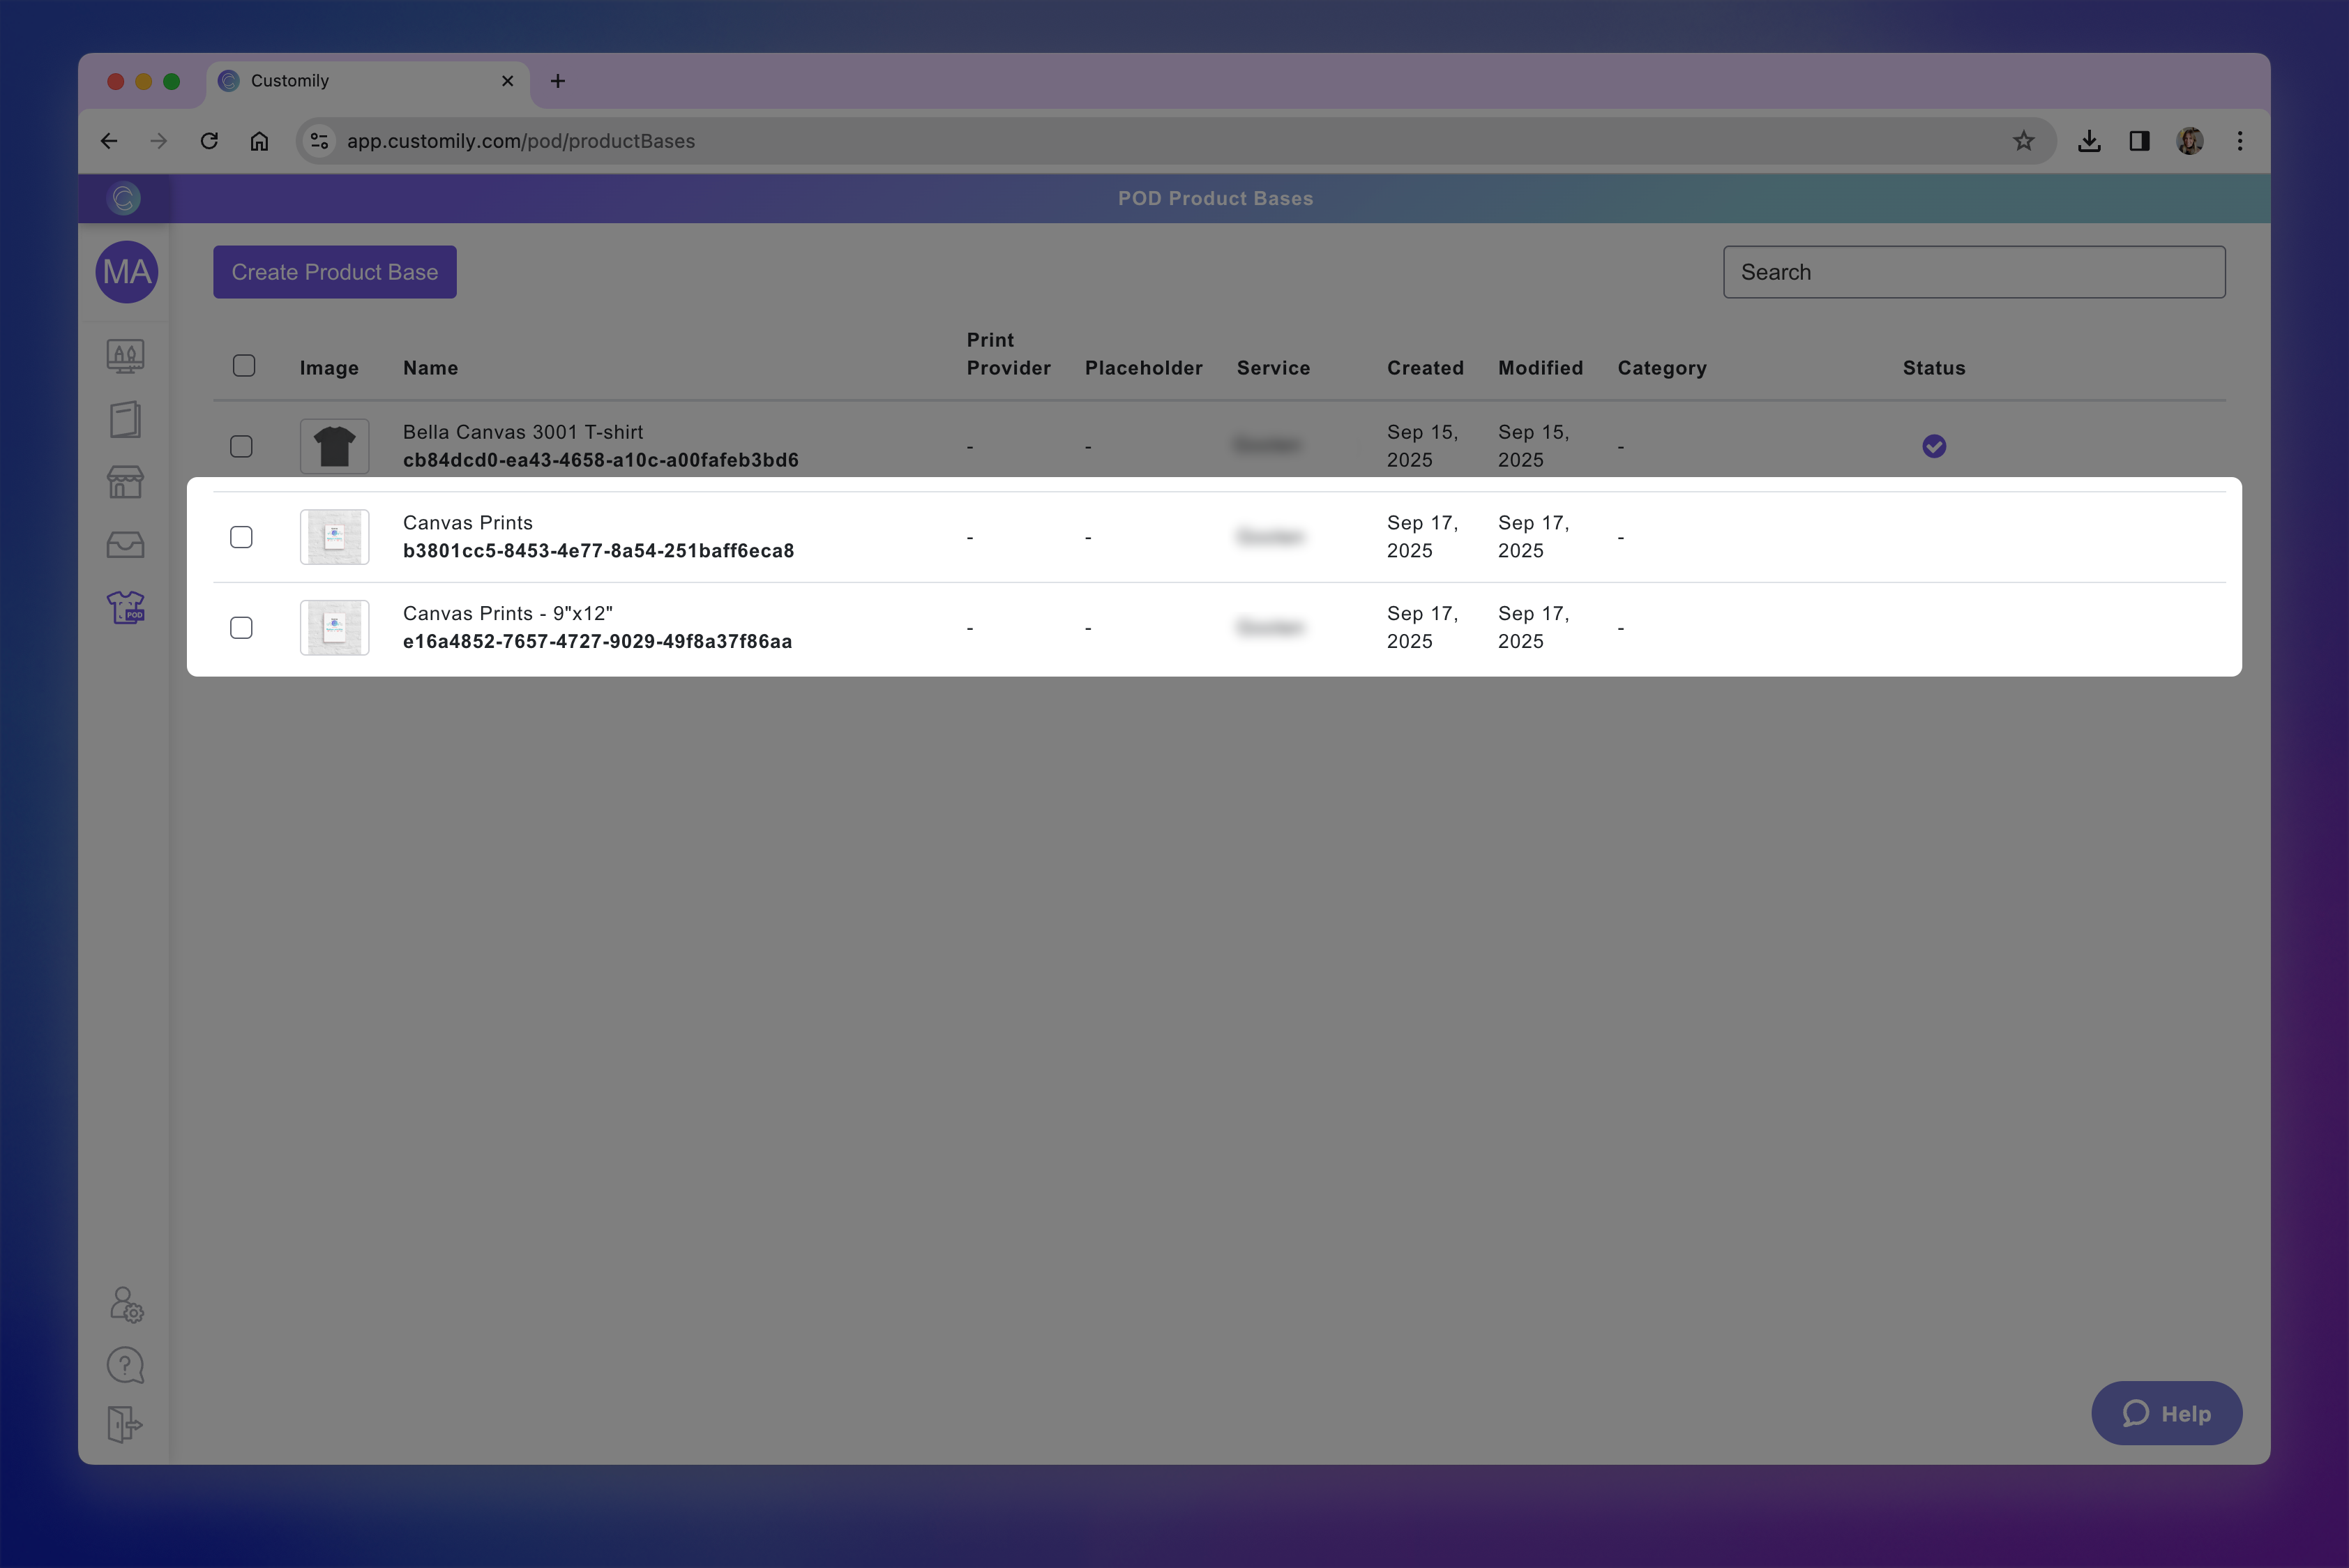Image resolution: width=2349 pixels, height=1568 pixels.
Task: Click into the Search field
Action: (x=1973, y=272)
